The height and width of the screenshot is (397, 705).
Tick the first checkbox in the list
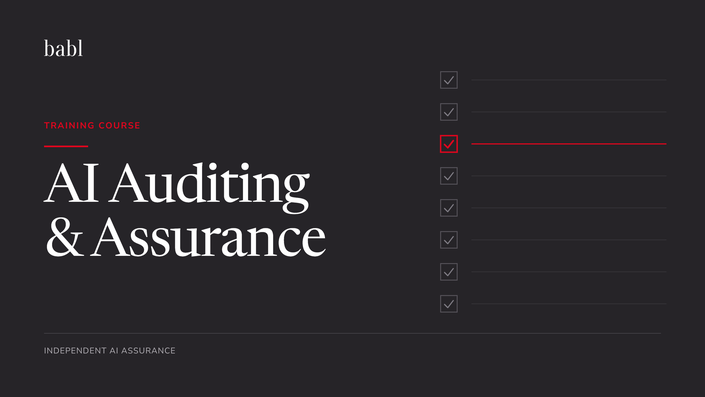tap(449, 80)
